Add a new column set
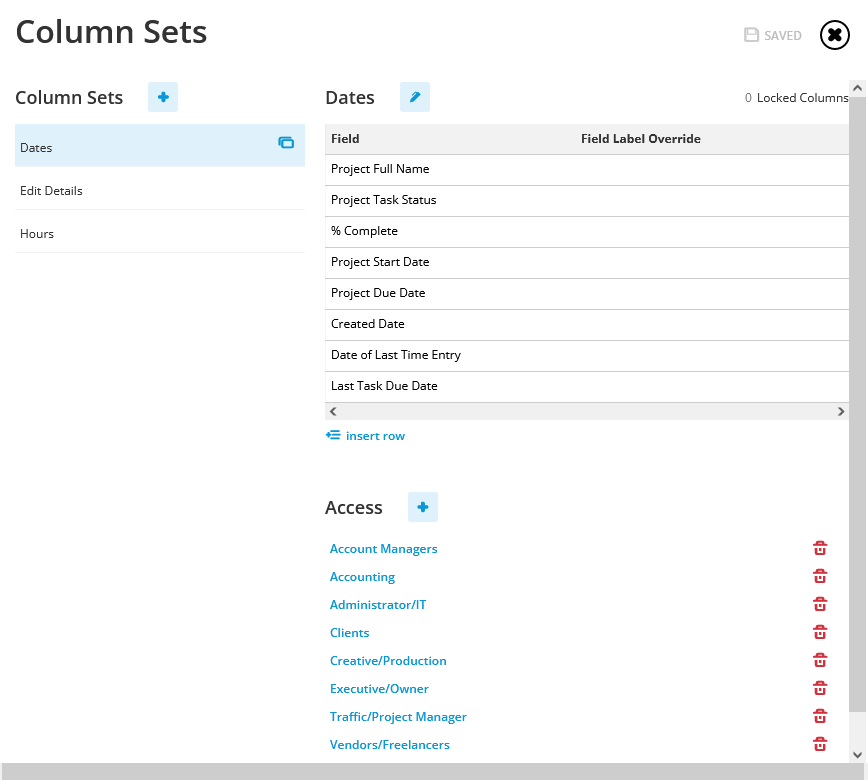Screen dimensions: 868x780 [x=163, y=97]
